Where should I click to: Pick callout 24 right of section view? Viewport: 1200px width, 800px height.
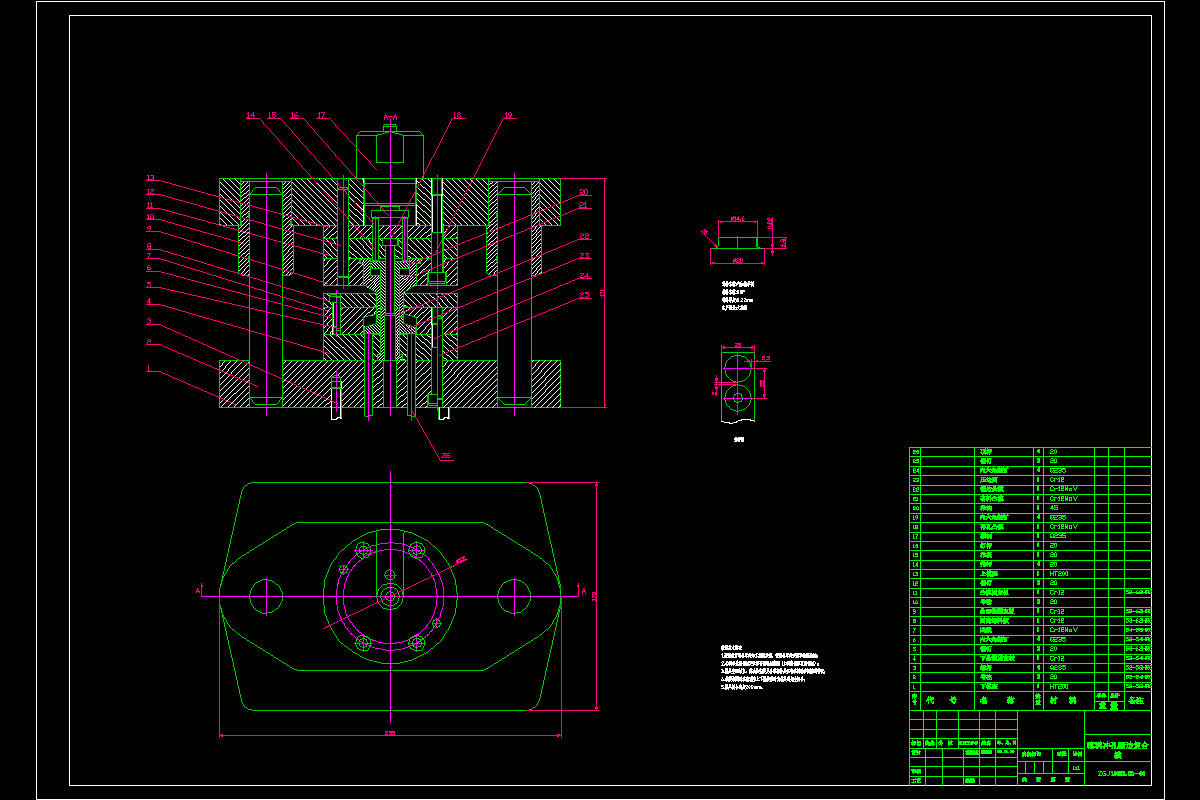pos(584,276)
